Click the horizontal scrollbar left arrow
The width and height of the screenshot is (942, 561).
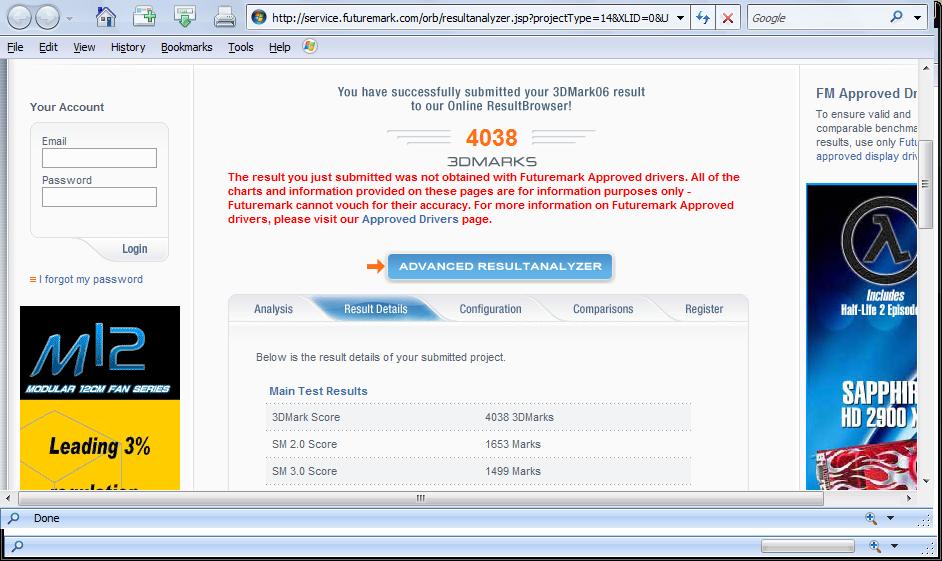[x=8, y=498]
